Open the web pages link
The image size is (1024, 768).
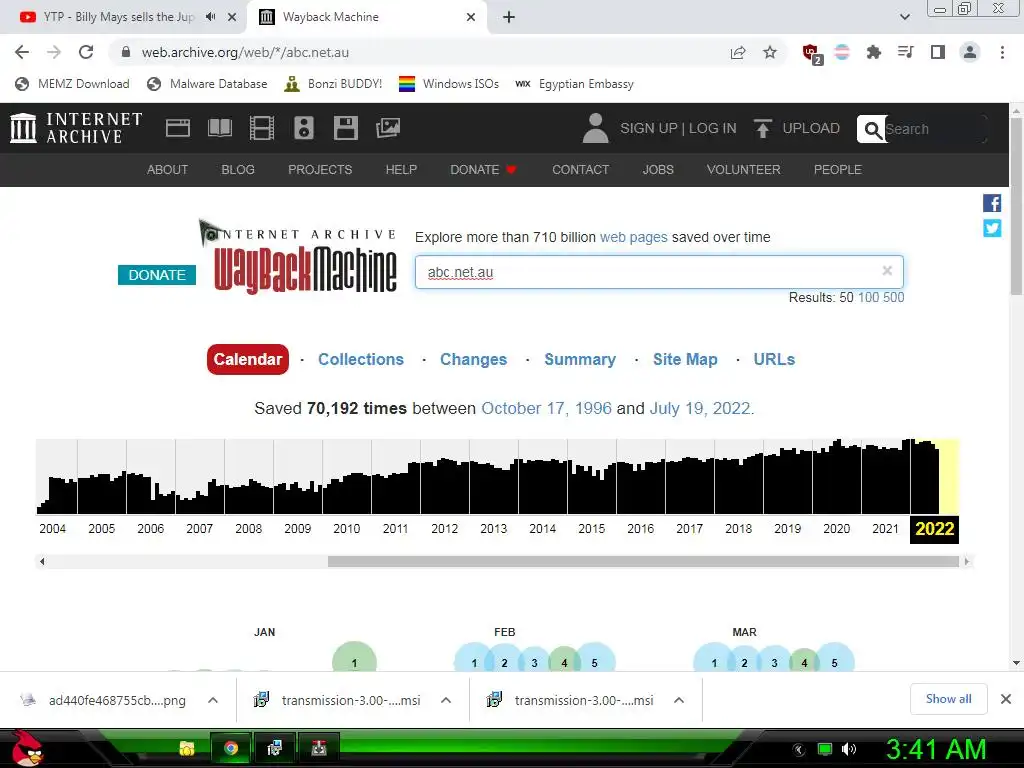[x=633, y=237]
